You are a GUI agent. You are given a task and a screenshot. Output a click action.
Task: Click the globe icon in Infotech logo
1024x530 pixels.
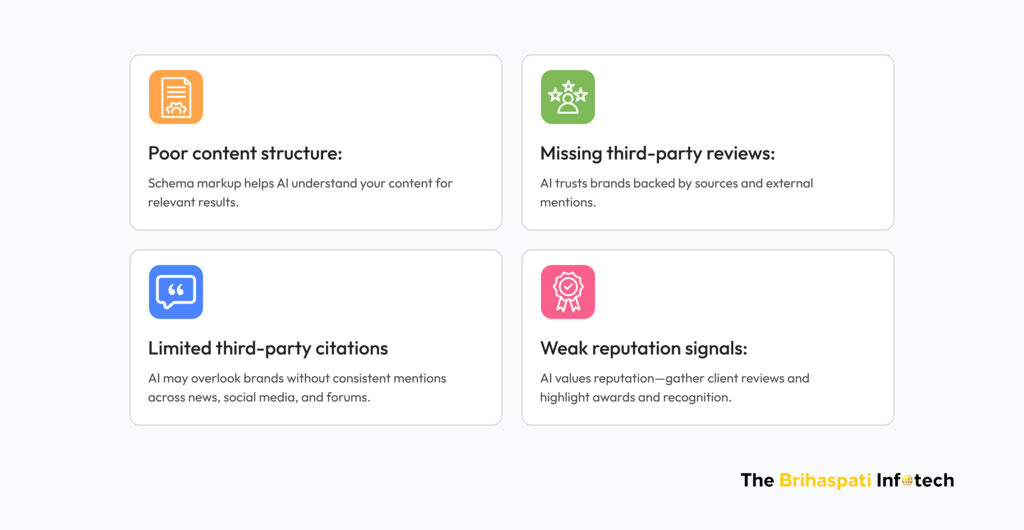tap(907, 481)
